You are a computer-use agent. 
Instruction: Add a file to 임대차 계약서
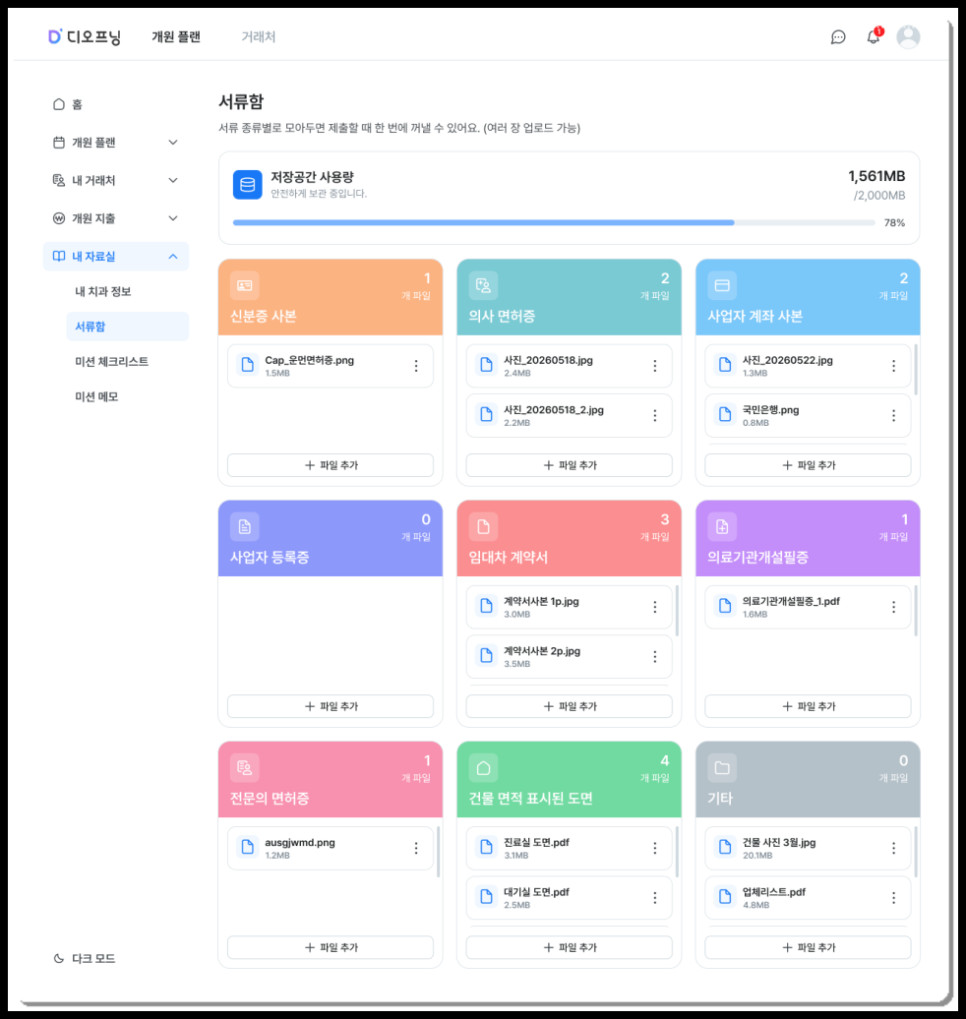pyautogui.click(x=569, y=706)
